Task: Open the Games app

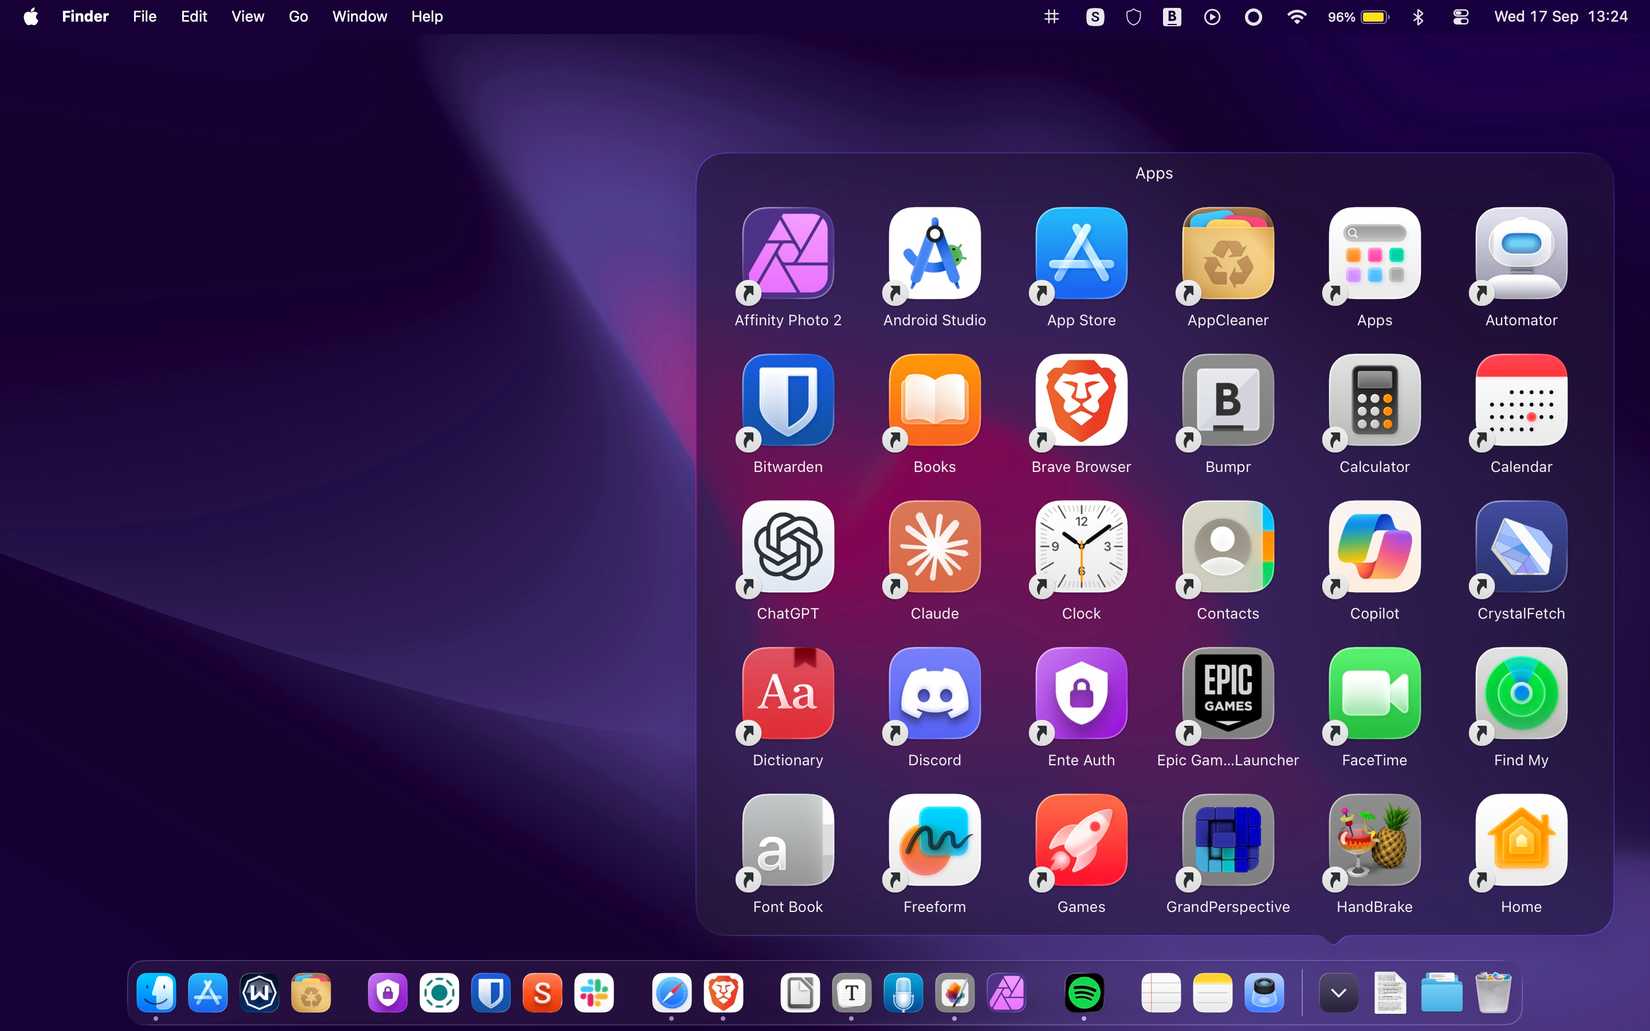Action: (1081, 840)
